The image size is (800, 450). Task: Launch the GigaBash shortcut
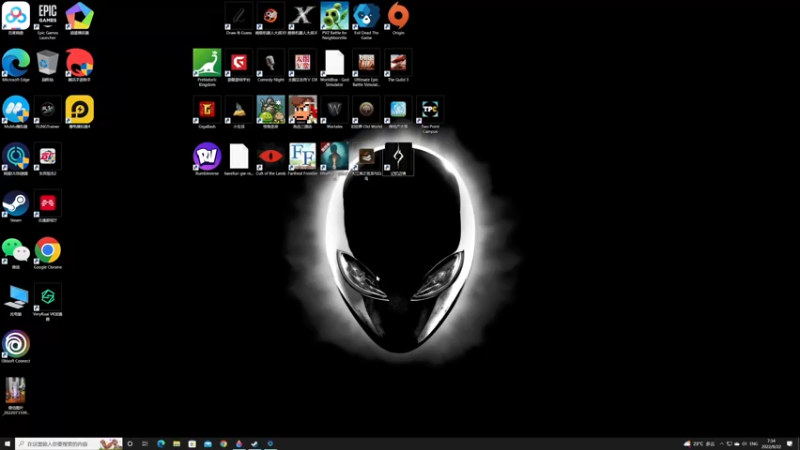[207, 112]
